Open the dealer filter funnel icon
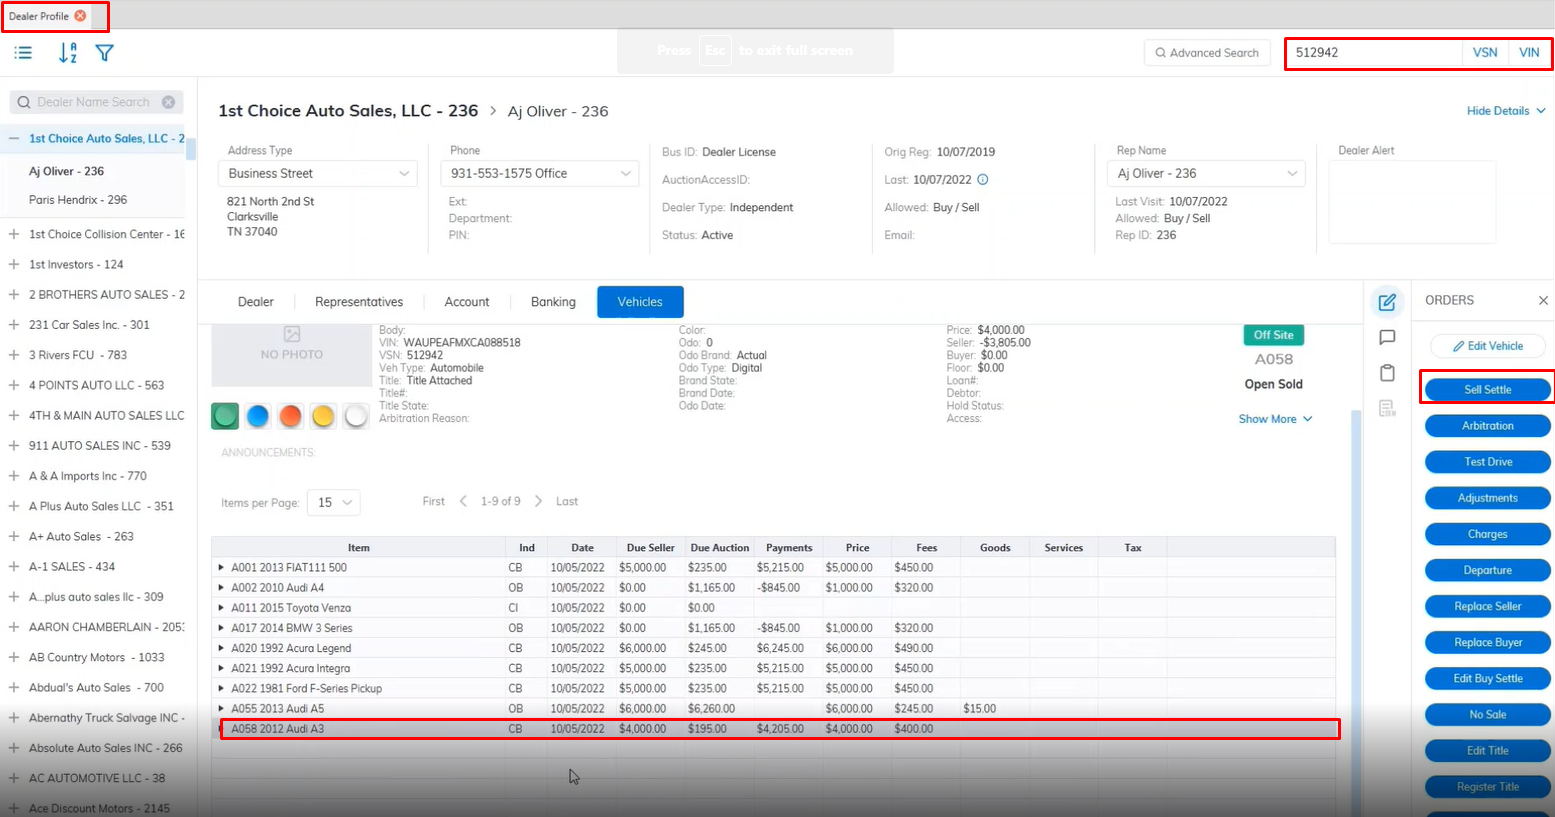The width and height of the screenshot is (1555, 817). click(104, 53)
